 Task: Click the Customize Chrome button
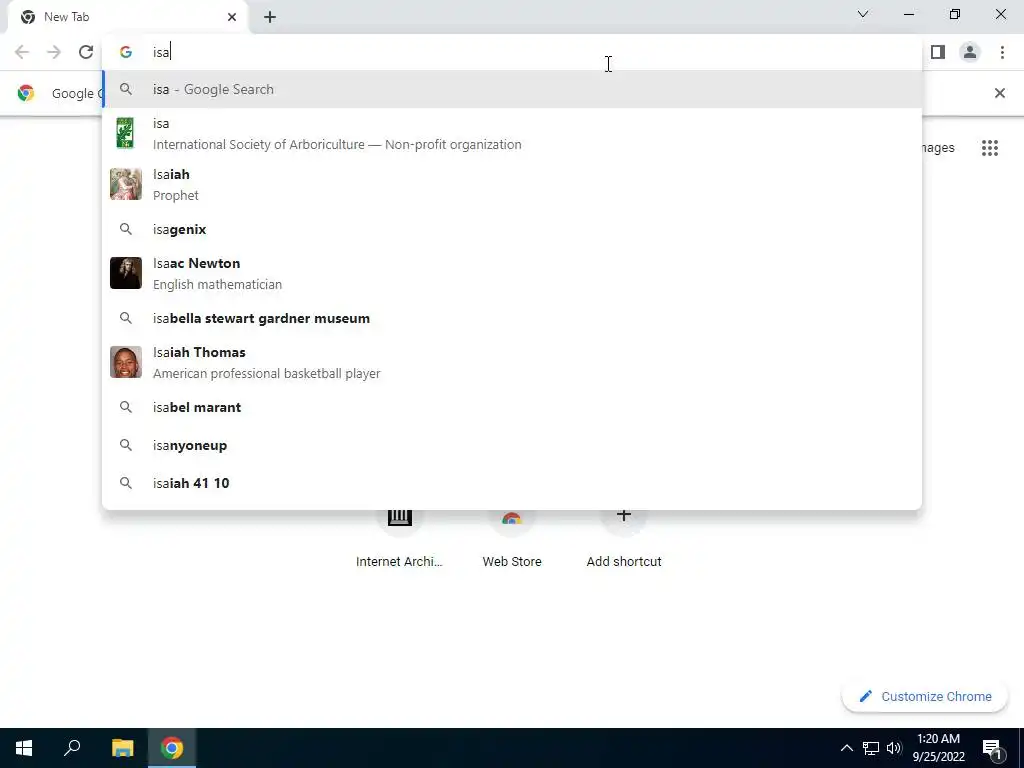point(925,696)
